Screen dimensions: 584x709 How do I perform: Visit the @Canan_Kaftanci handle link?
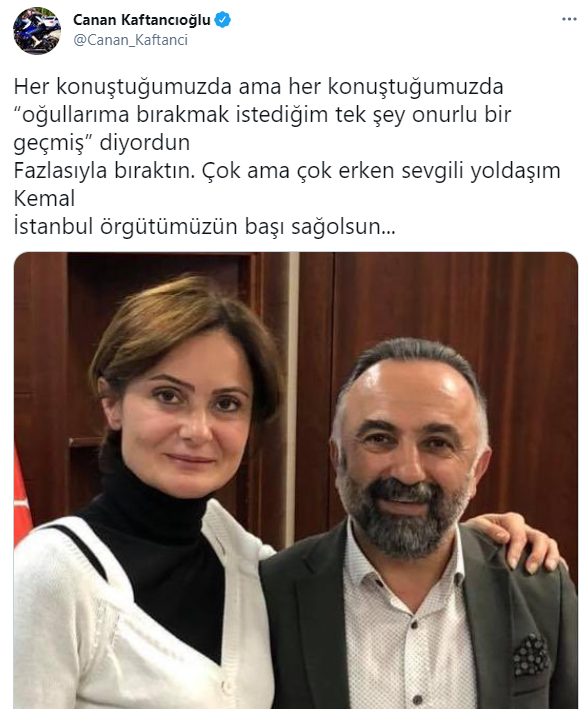(x=130, y=40)
